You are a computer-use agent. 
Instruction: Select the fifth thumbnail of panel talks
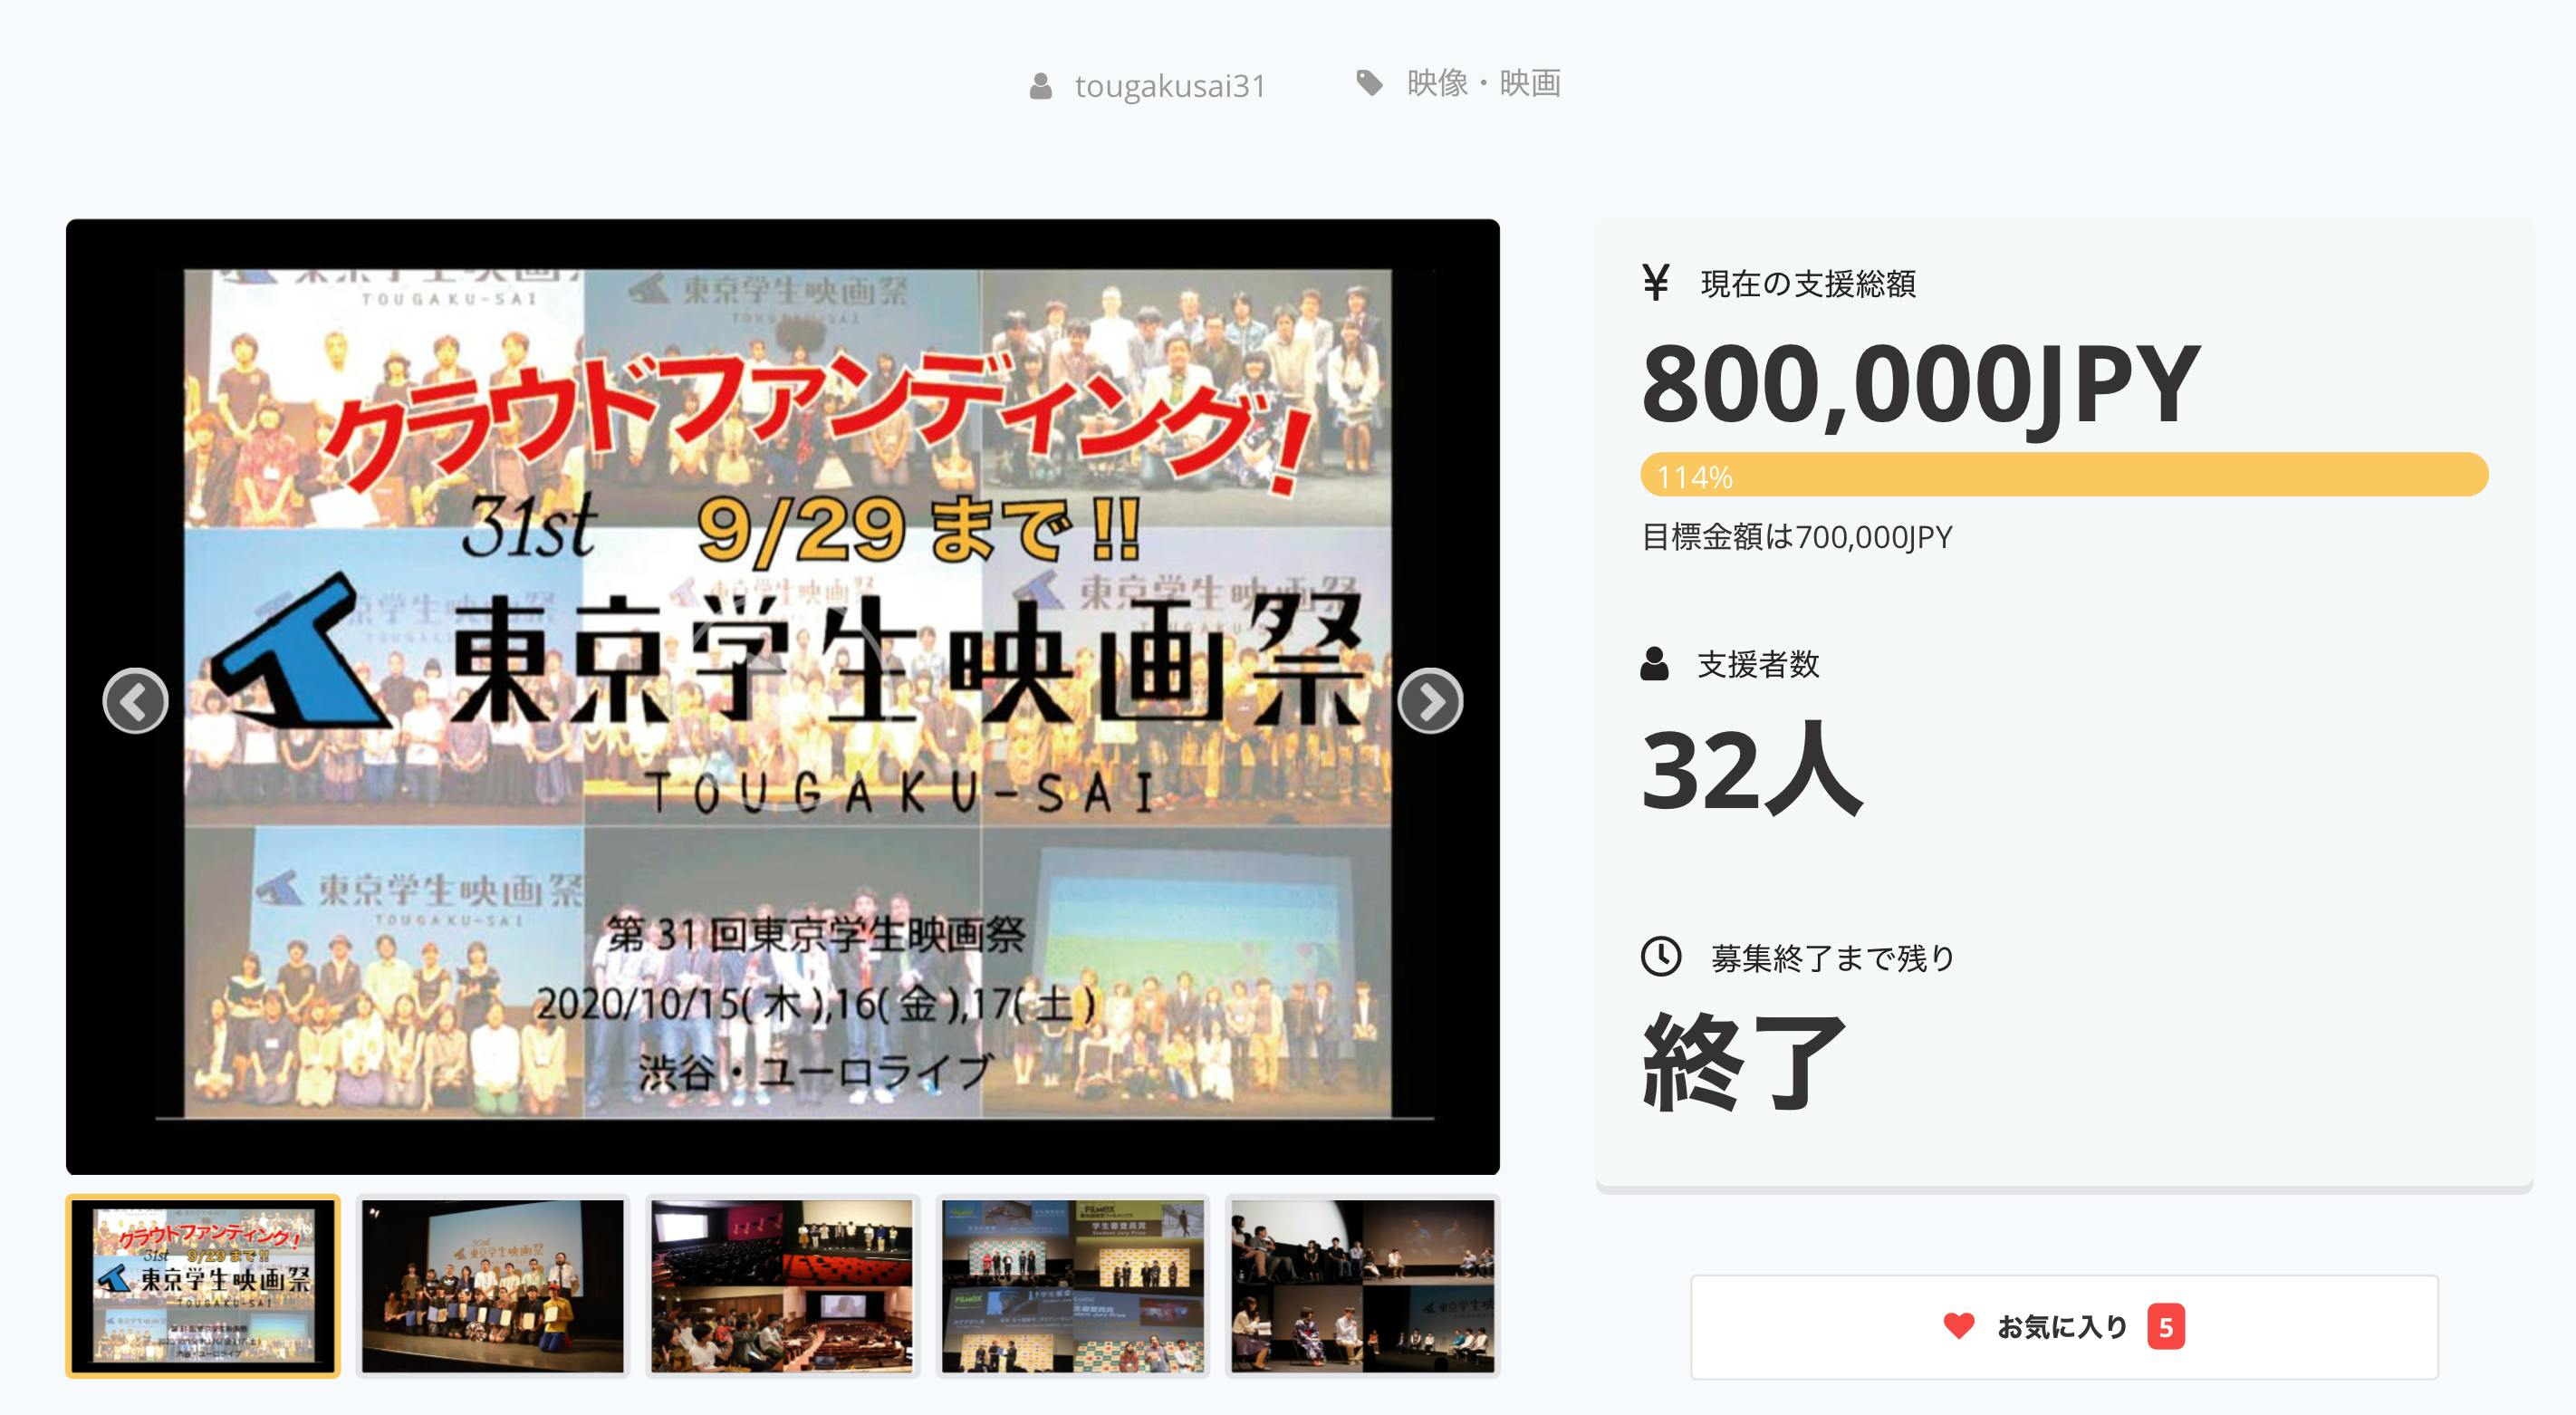[1362, 1286]
